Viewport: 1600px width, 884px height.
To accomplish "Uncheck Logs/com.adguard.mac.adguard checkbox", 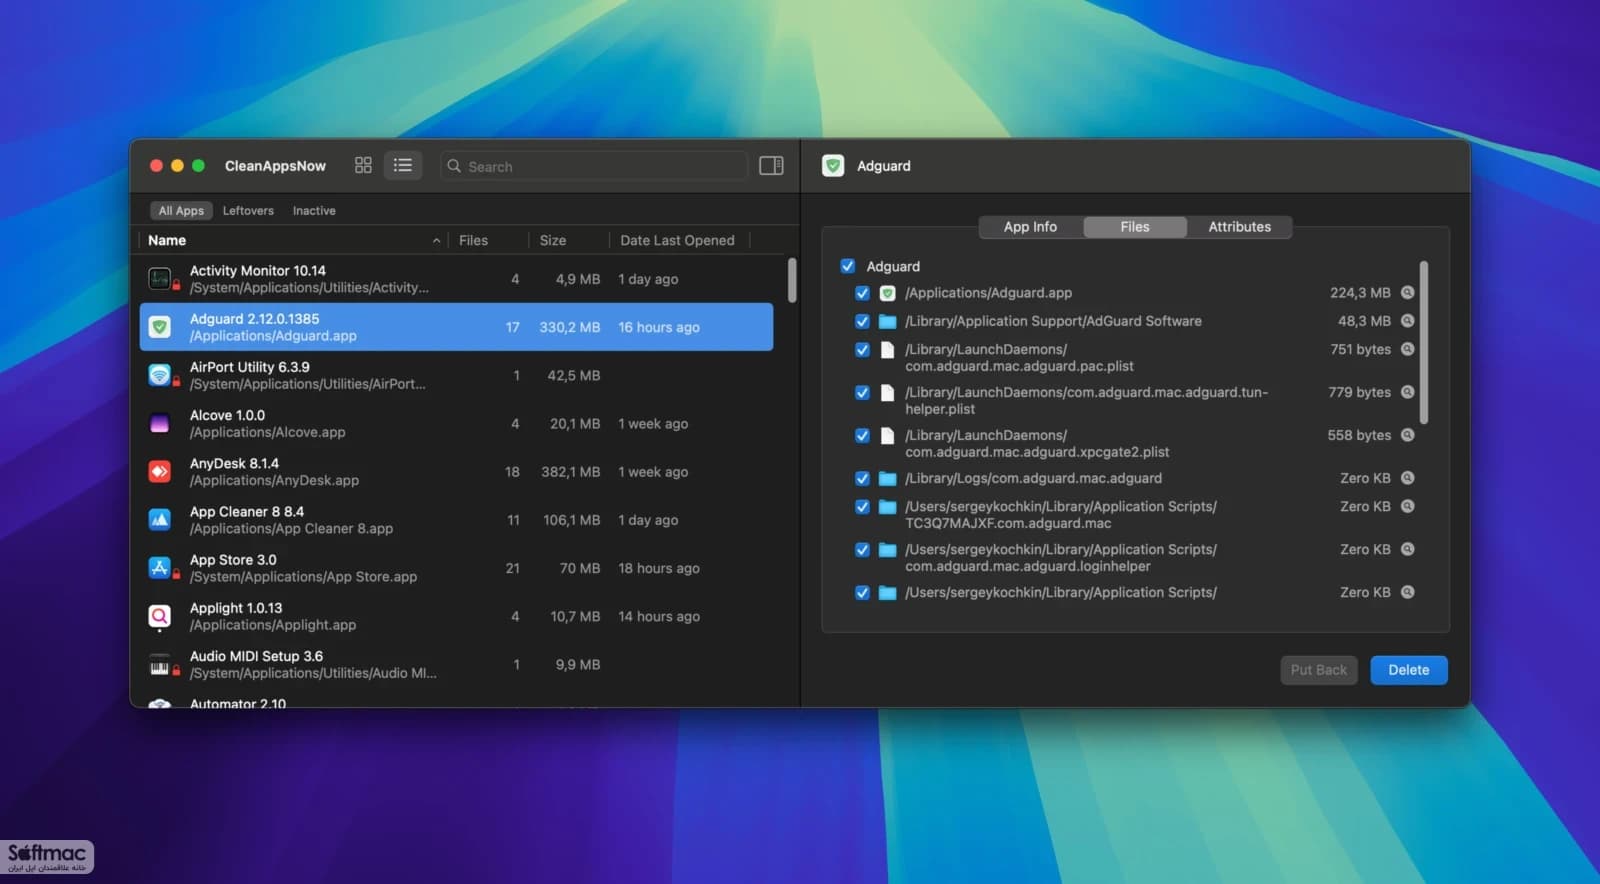I will [x=862, y=479].
